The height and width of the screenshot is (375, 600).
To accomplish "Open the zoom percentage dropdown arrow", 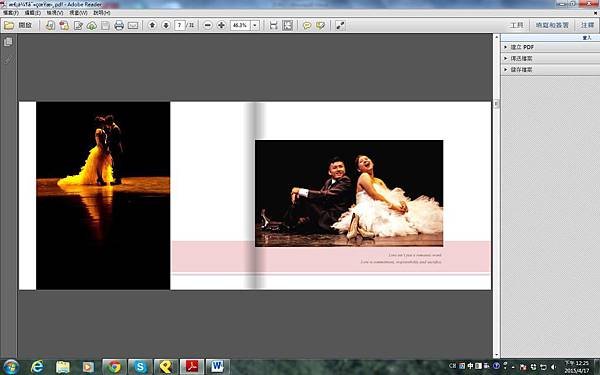I will [x=255, y=26].
